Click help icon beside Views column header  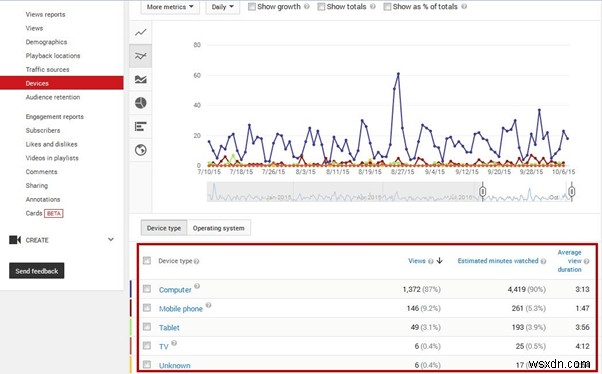(x=431, y=261)
